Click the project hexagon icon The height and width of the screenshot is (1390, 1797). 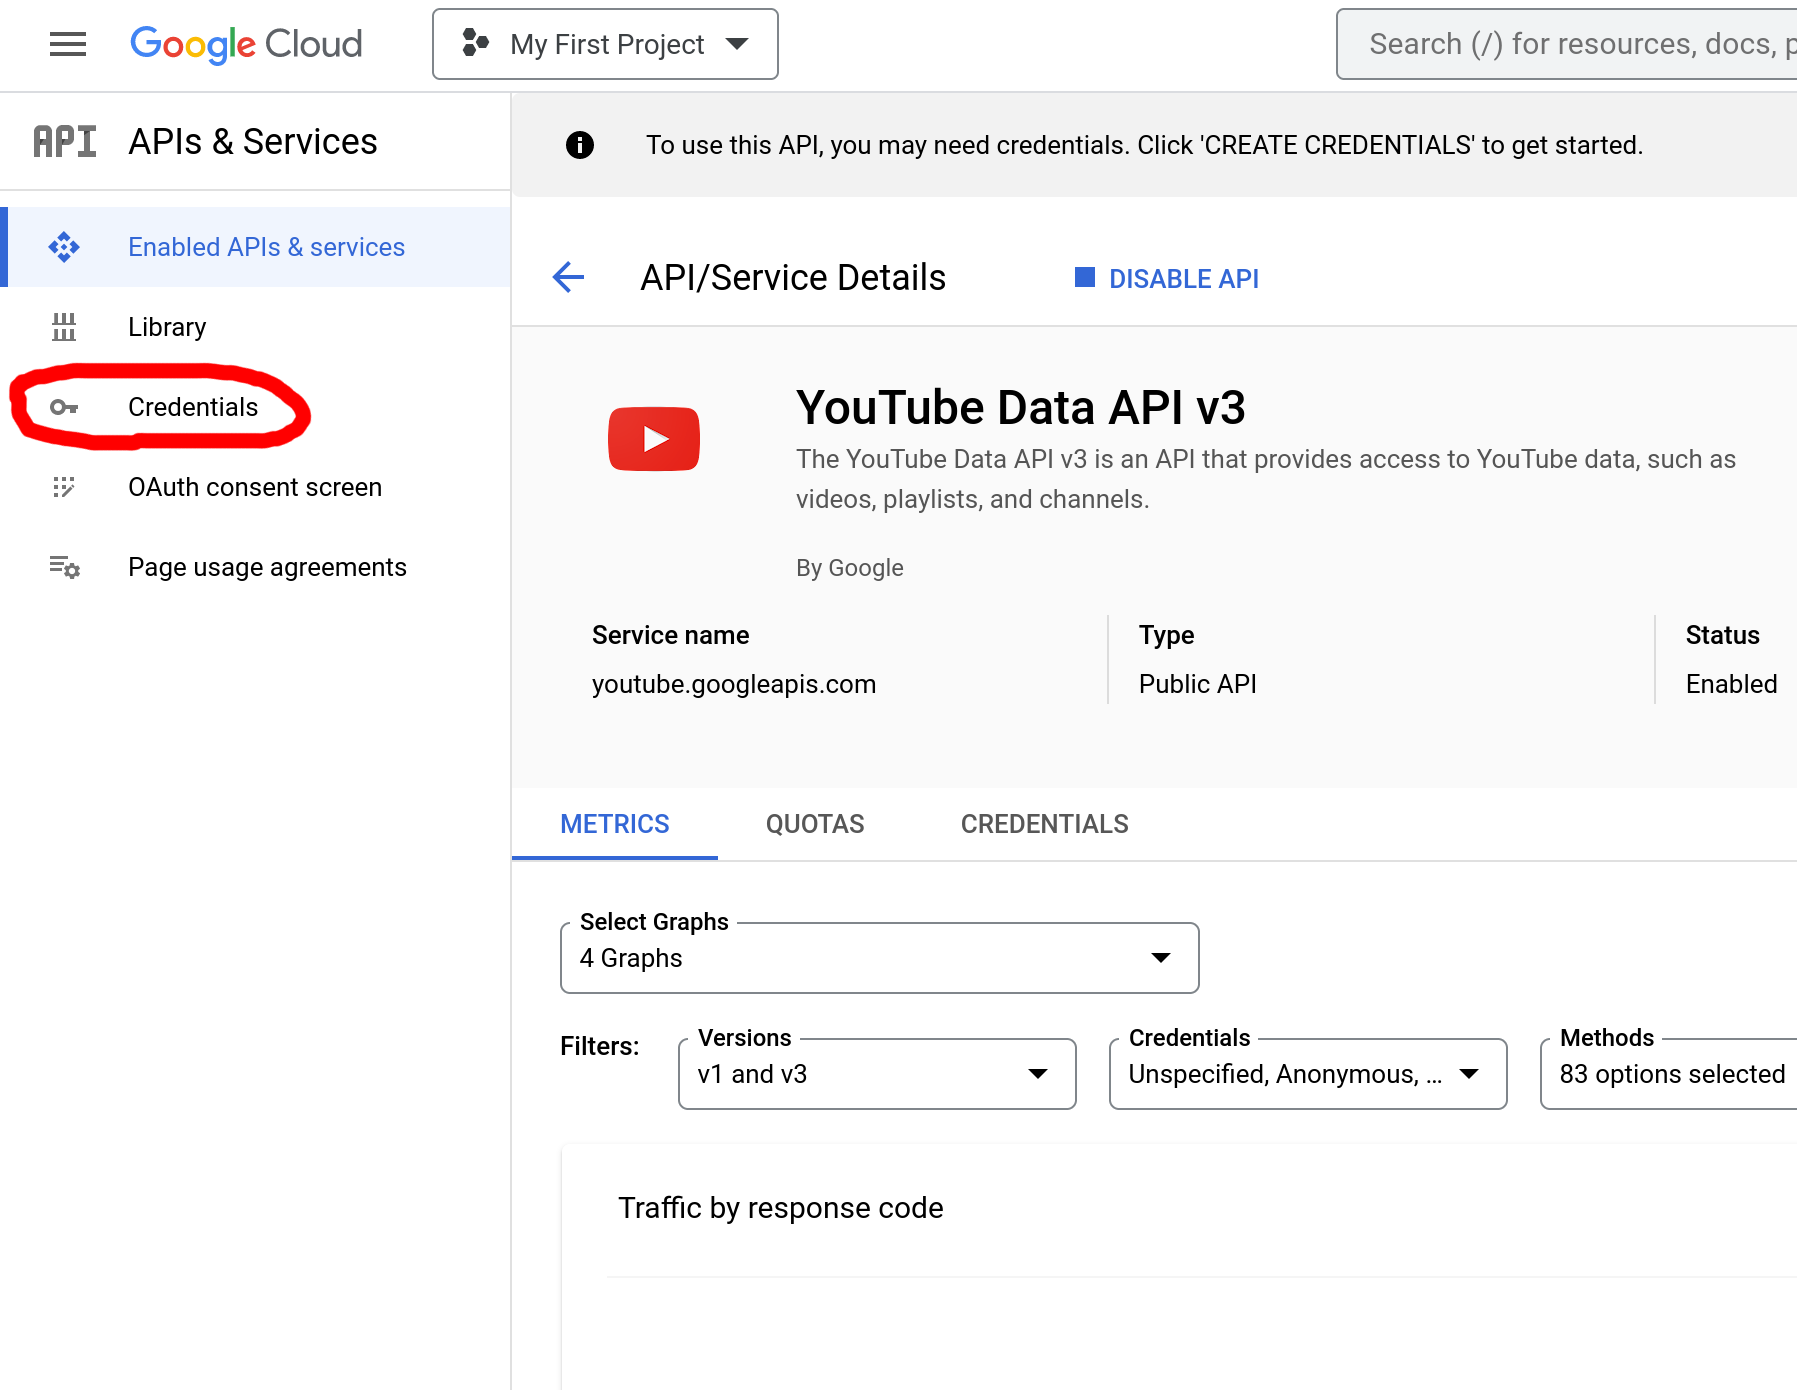click(x=475, y=43)
